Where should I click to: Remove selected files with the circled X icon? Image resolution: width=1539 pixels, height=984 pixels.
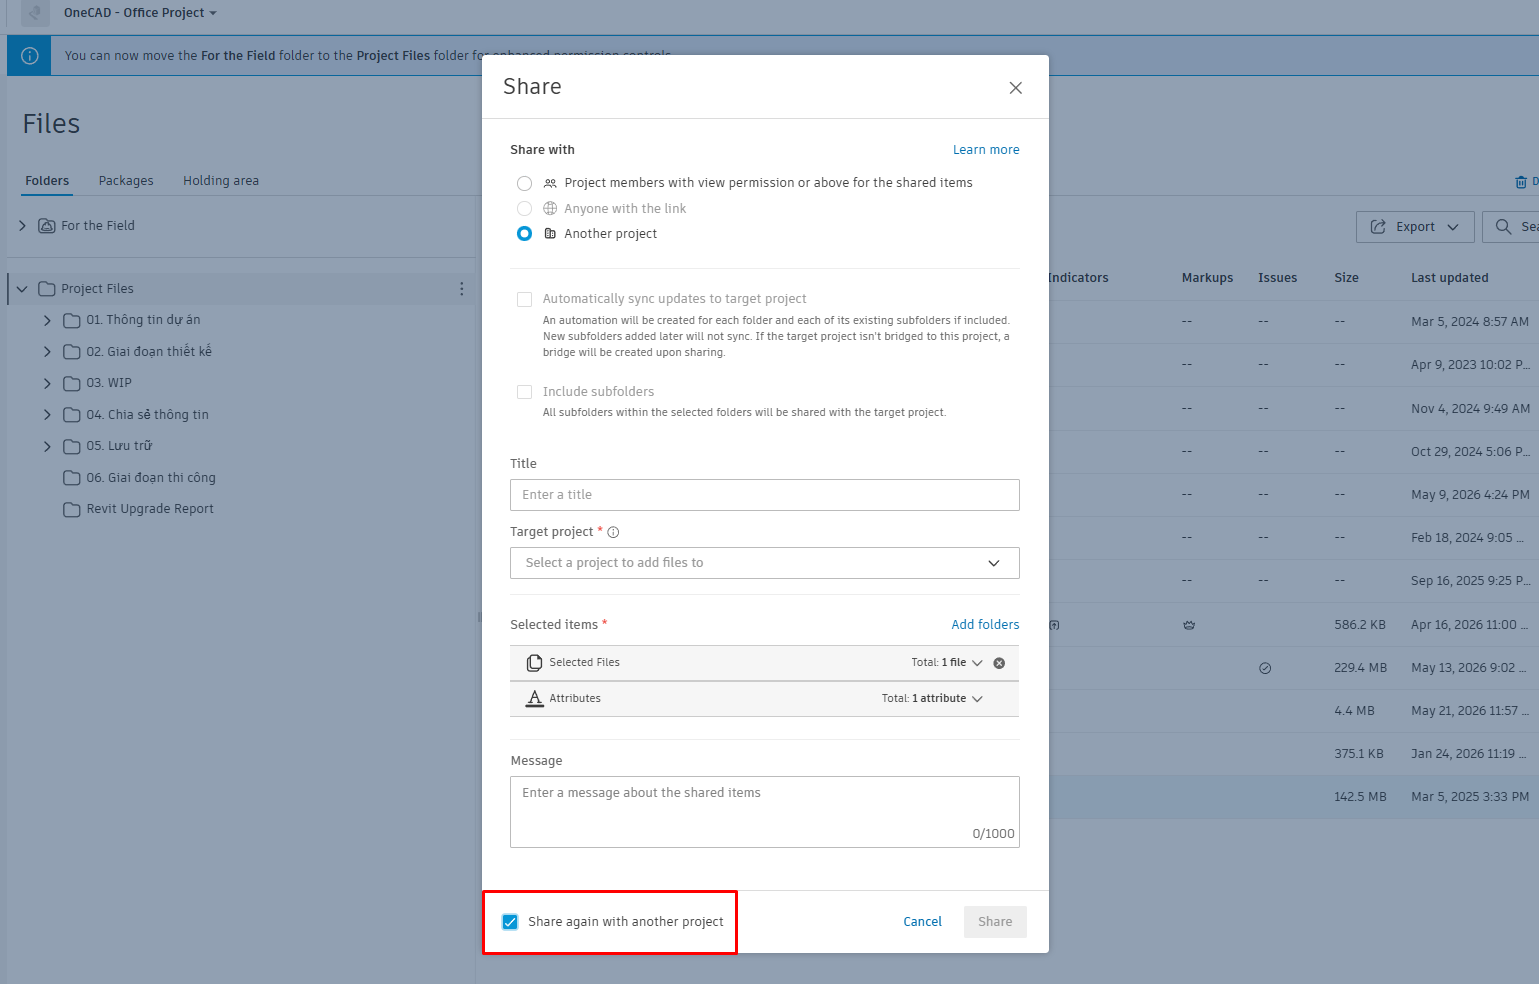(x=999, y=663)
